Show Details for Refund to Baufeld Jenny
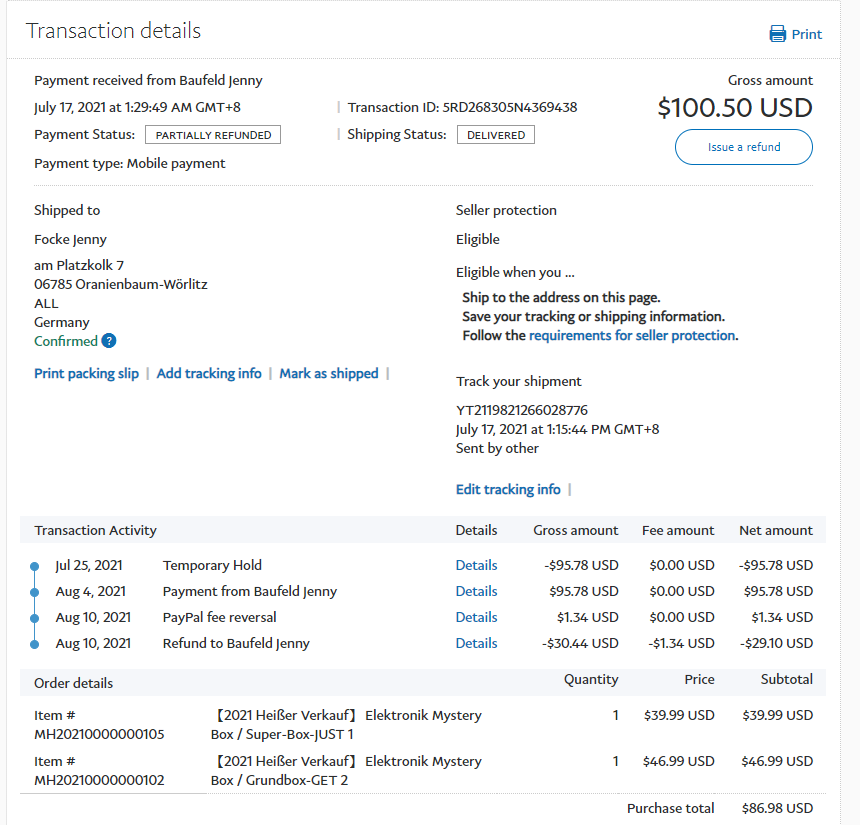Image resolution: width=860 pixels, height=825 pixels. pos(476,643)
